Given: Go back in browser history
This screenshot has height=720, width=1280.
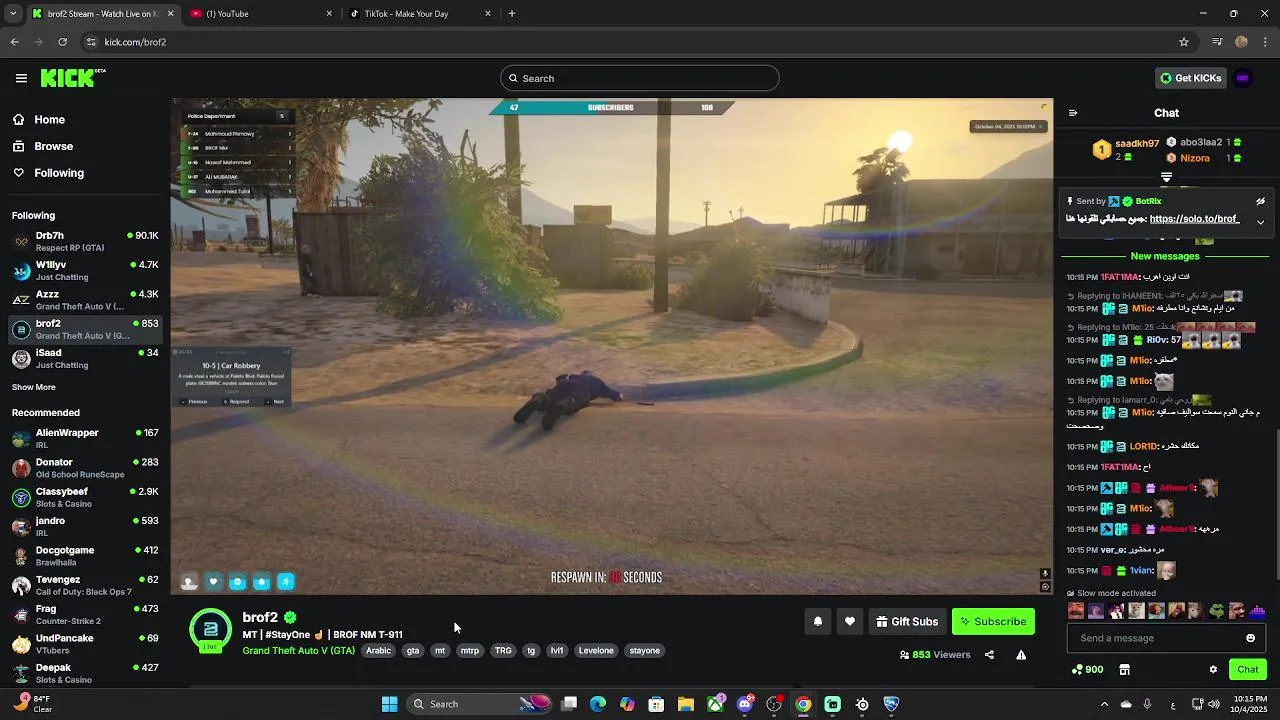Looking at the screenshot, I should (14, 42).
